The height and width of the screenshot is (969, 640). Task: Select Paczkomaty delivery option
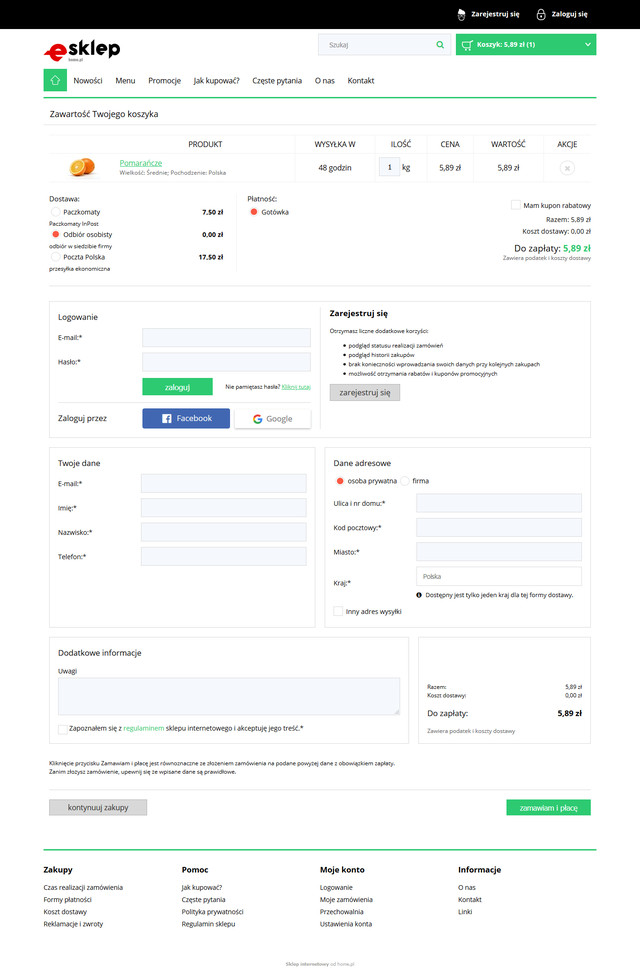coord(56,212)
